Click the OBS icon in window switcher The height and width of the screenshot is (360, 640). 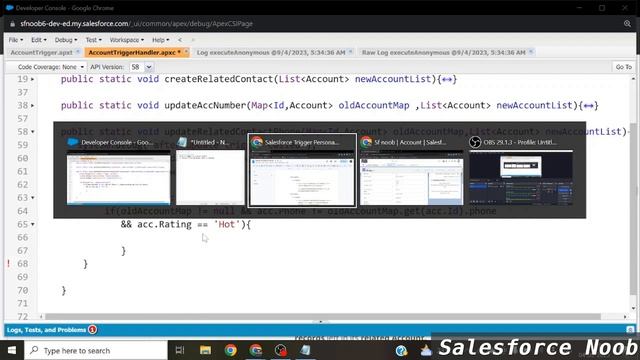coord(475,142)
